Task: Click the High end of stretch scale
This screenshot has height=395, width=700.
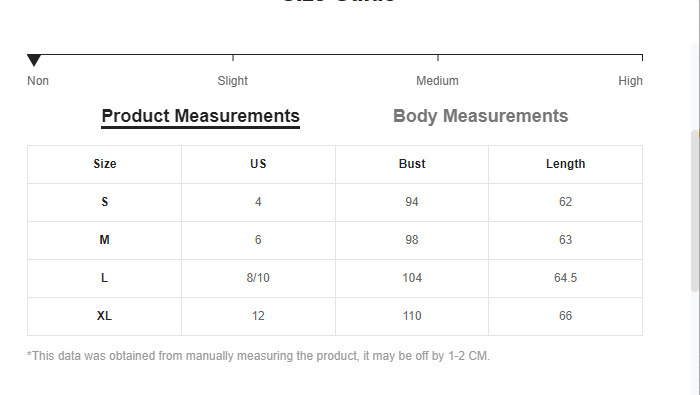Action: pos(630,81)
